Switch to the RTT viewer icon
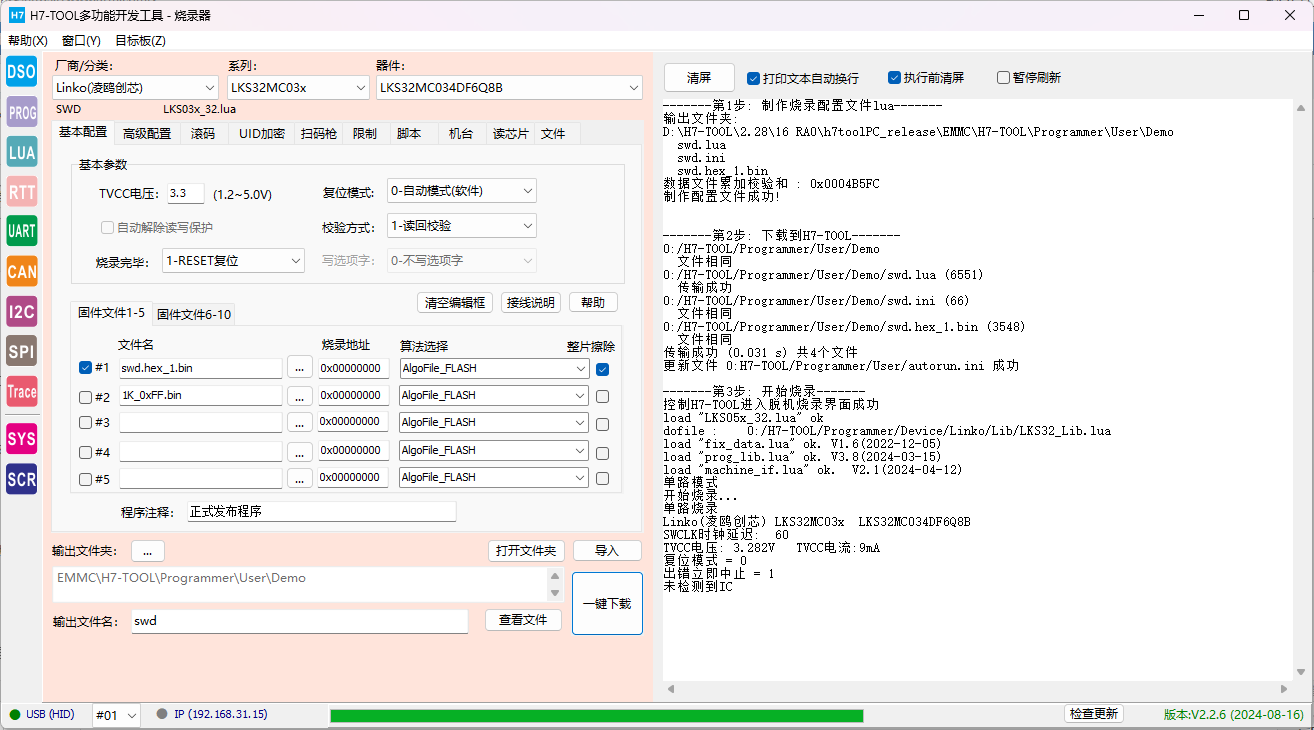The height and width of the screenshot is (730, 1314). coord(22,192)
